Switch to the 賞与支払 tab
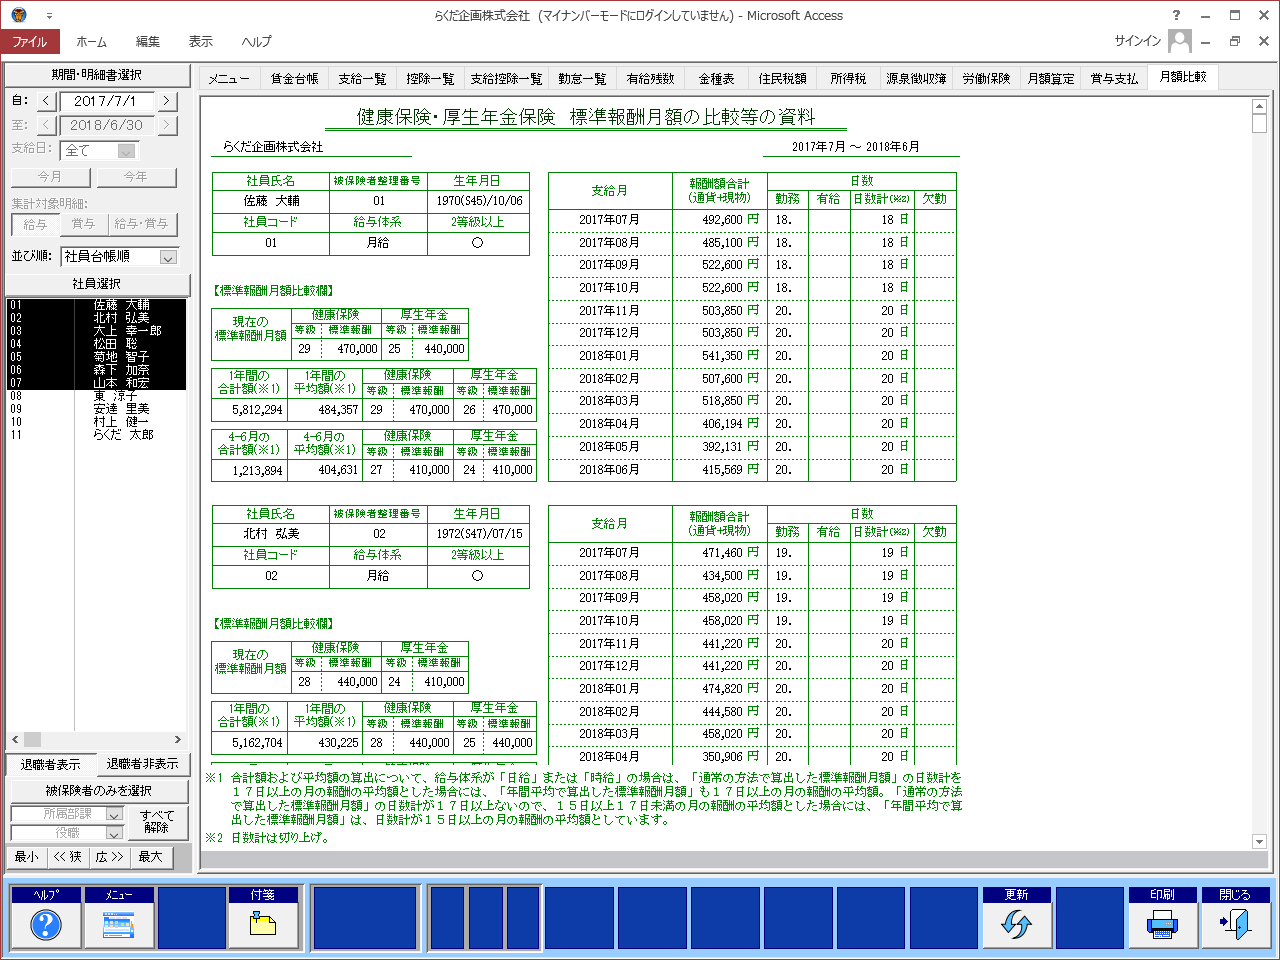 [1114, 78]
